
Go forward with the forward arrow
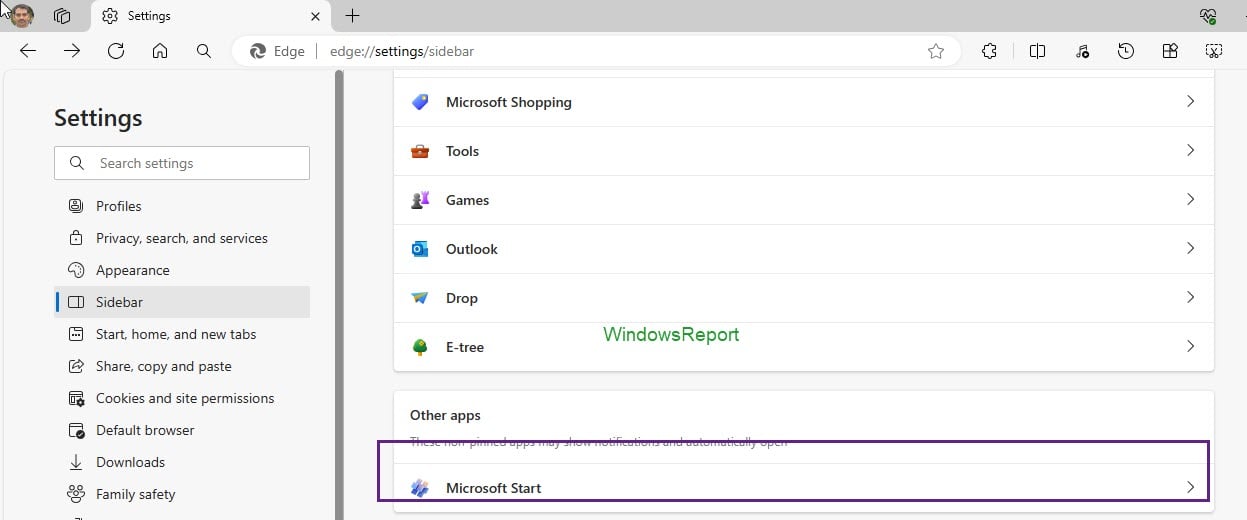tap(72, 51)
